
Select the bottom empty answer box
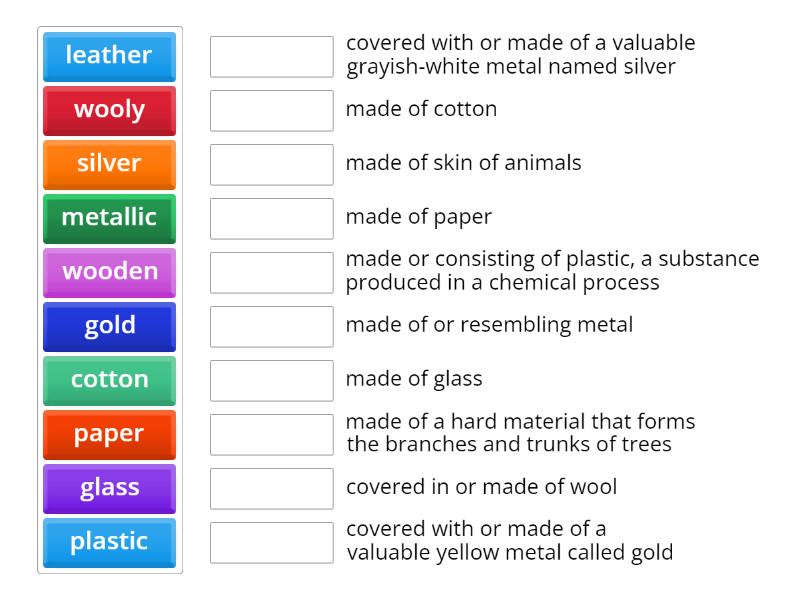tap(271, 542)
